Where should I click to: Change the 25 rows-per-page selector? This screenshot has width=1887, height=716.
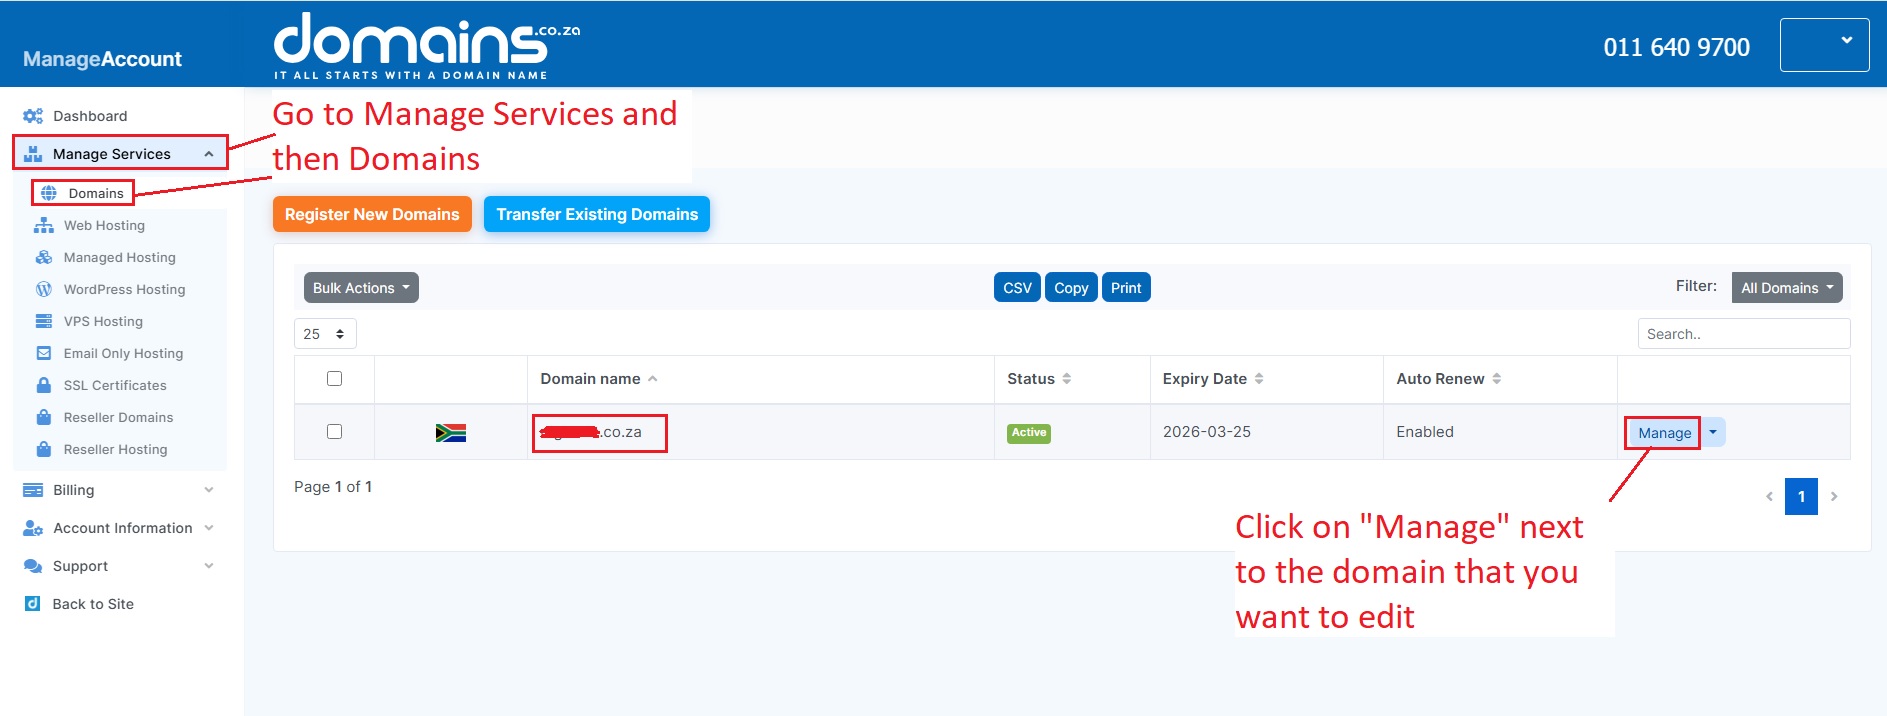tap(325, 334)
